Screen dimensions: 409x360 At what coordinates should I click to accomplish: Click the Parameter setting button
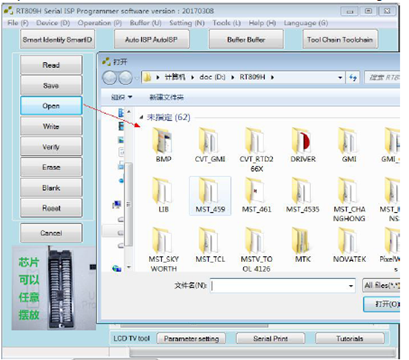(191, 338)
